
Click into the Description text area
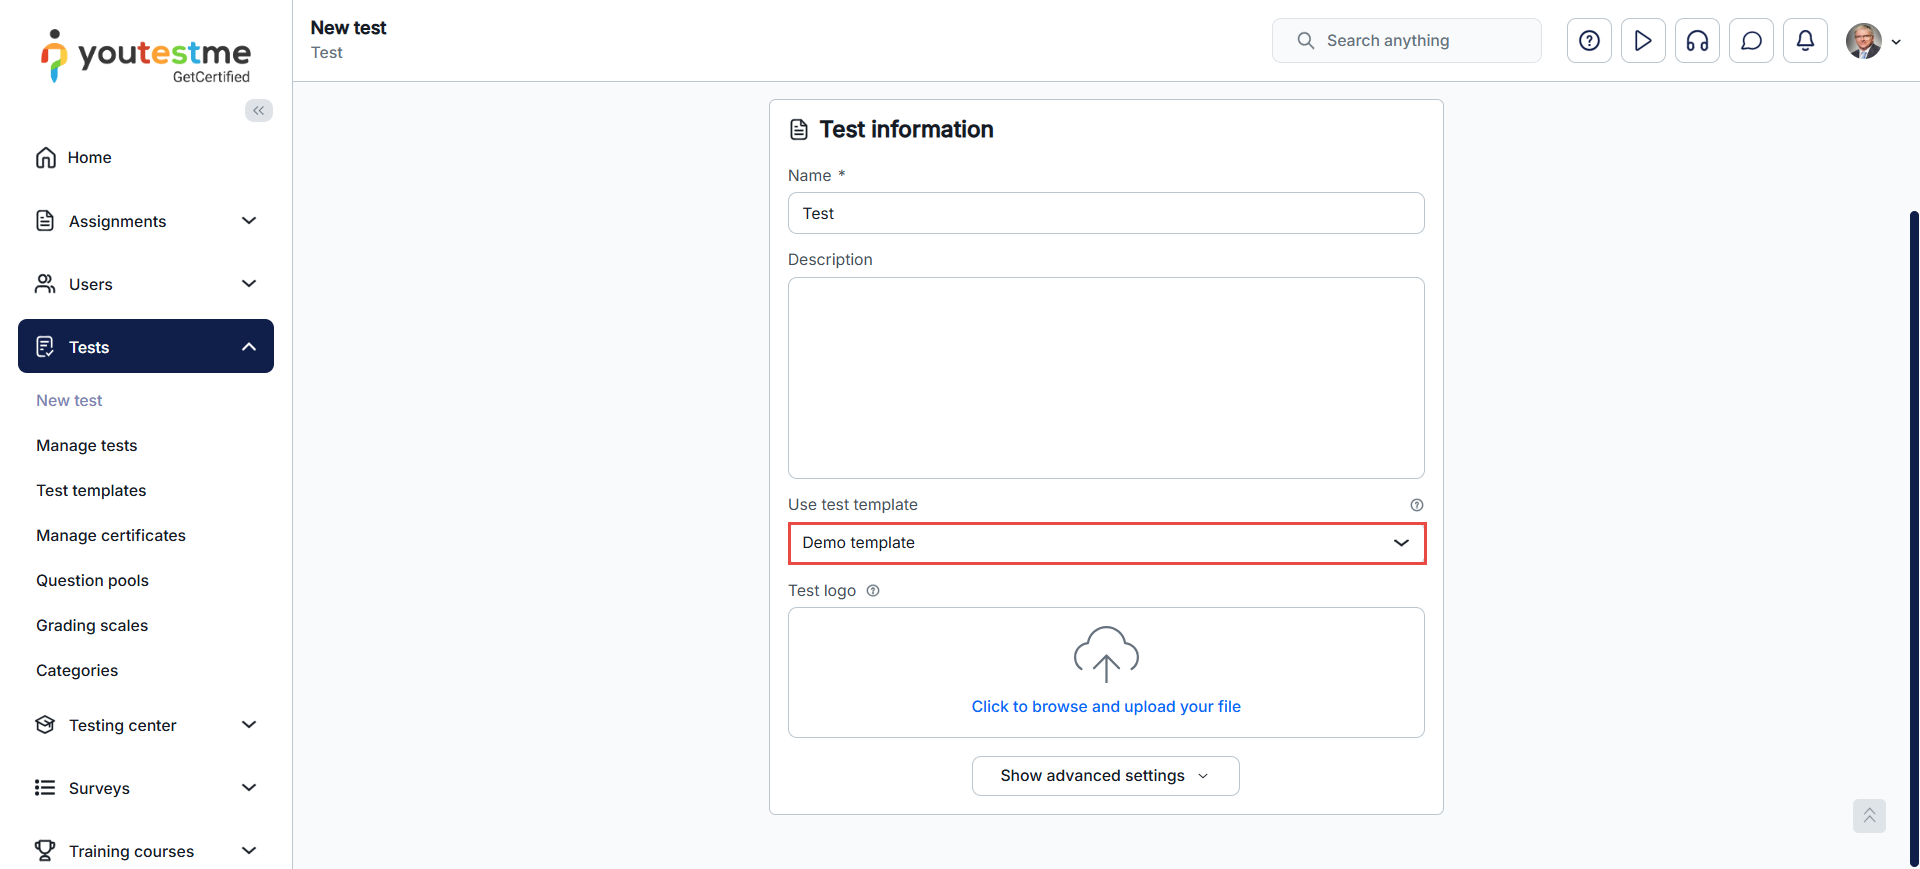[1106, 378]
